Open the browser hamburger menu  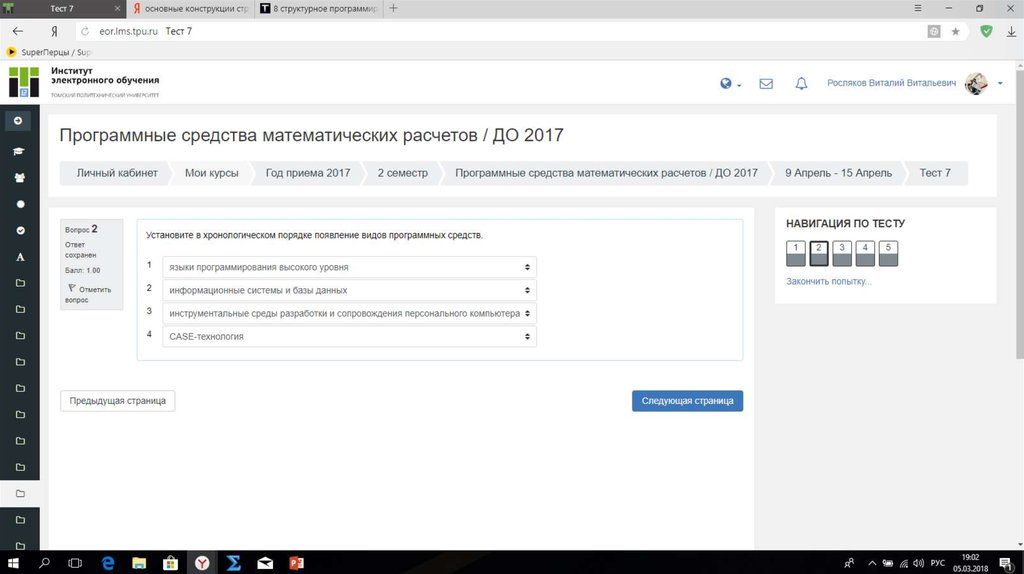pos(918,8)
